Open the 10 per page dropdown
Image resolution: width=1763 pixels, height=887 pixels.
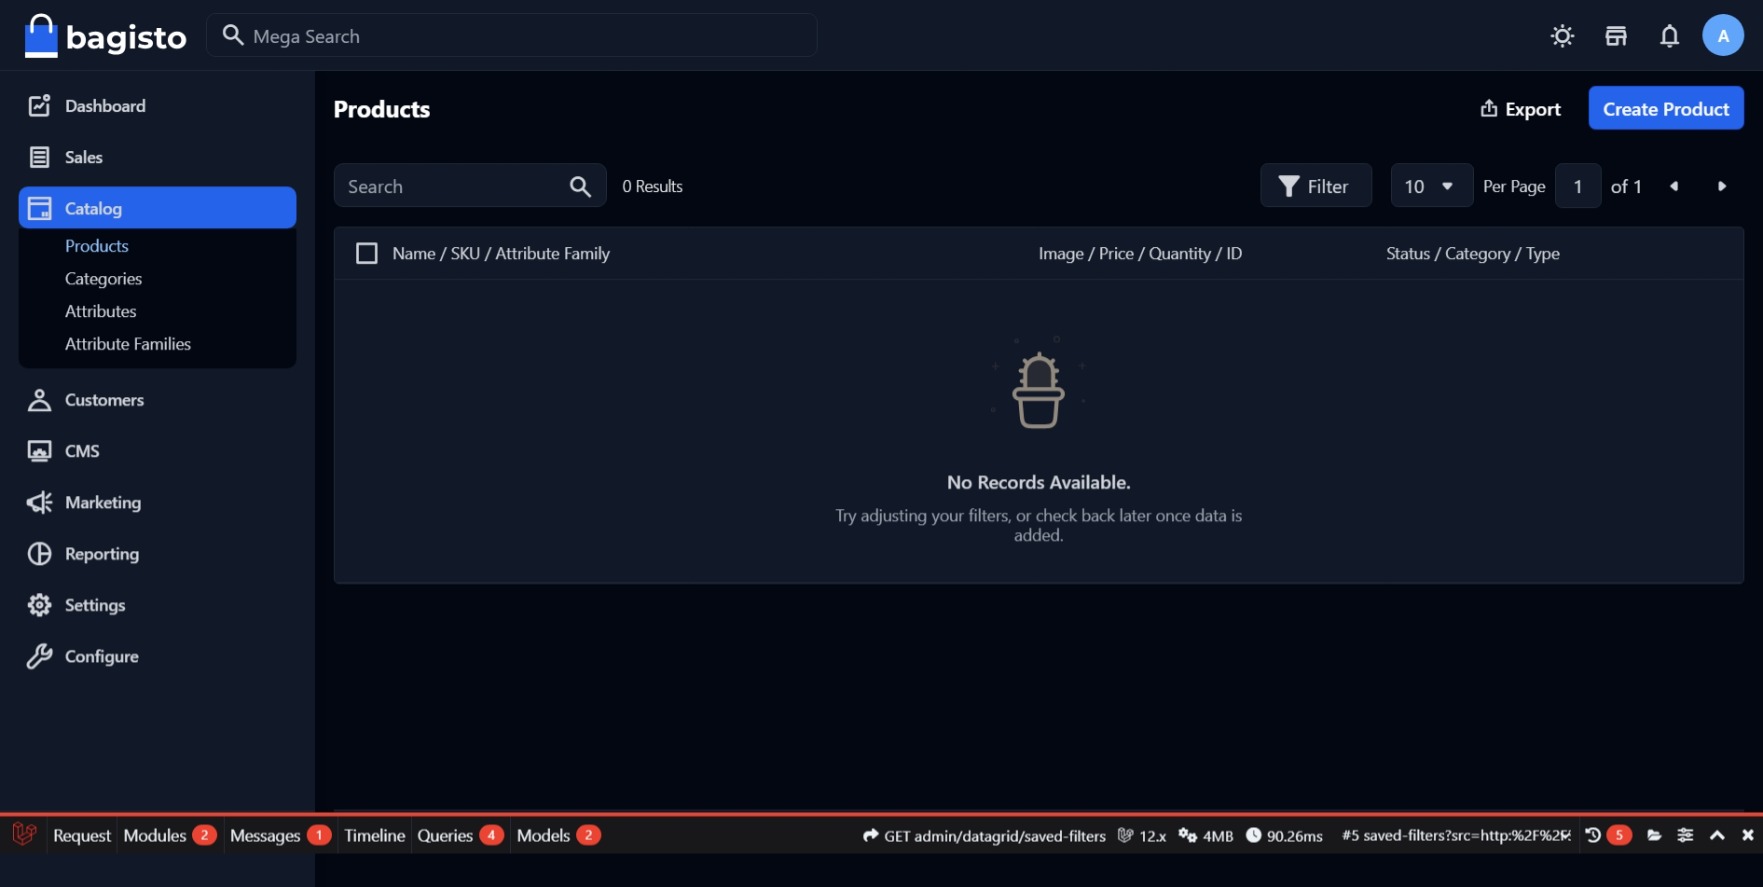[1431, 186]
